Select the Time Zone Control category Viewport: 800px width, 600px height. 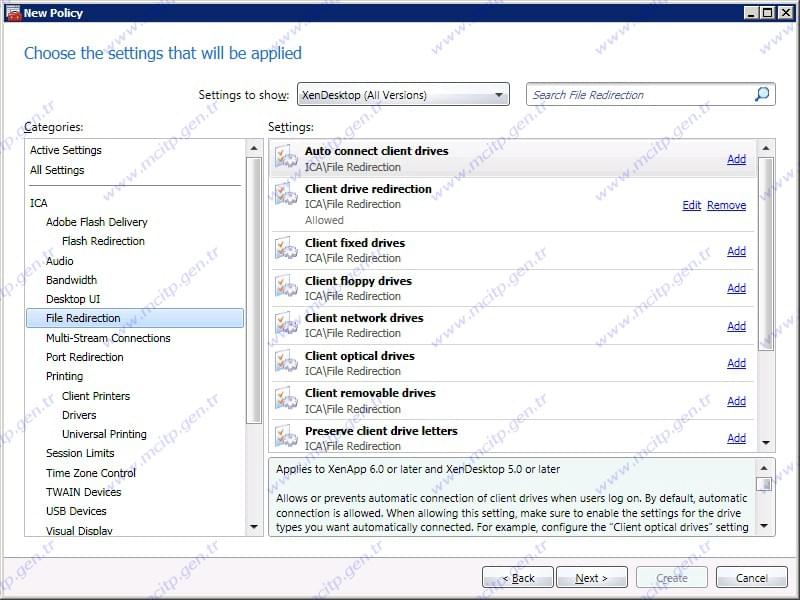(91, 473)
